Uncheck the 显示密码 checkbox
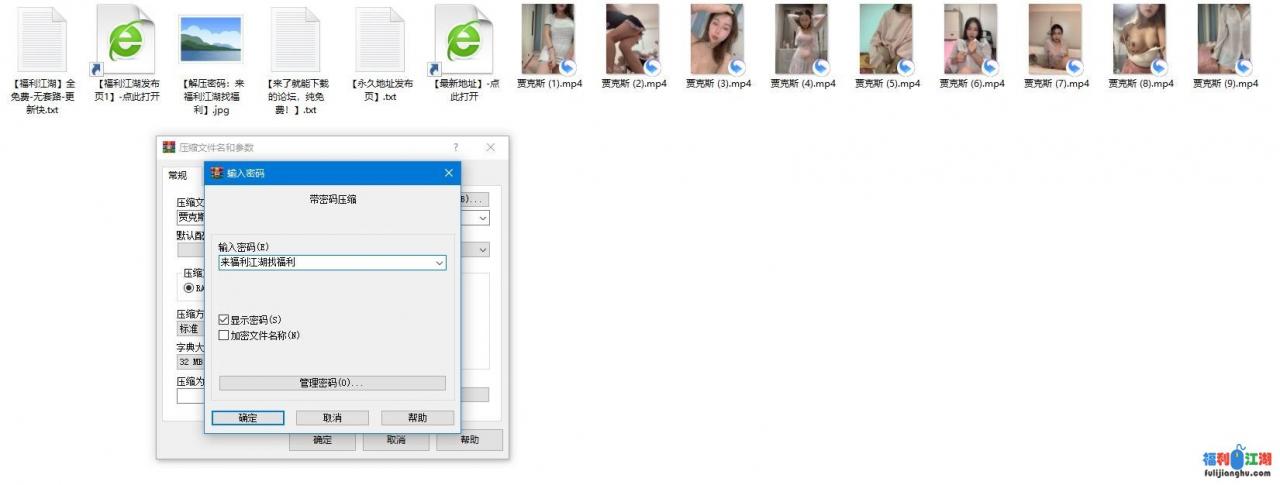Image resolution: width=1280 pixels, height=485 pixels. coord(224,320)
